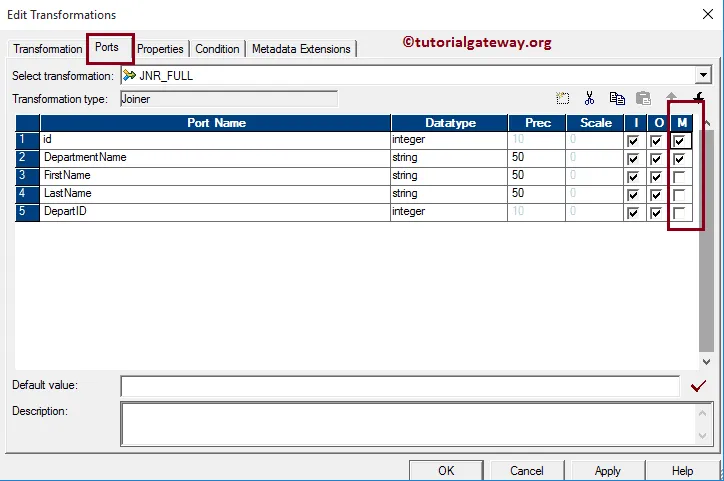Click the Transformation type Joiner field
The image size is (724, 481).
click(x=229, y=99)
